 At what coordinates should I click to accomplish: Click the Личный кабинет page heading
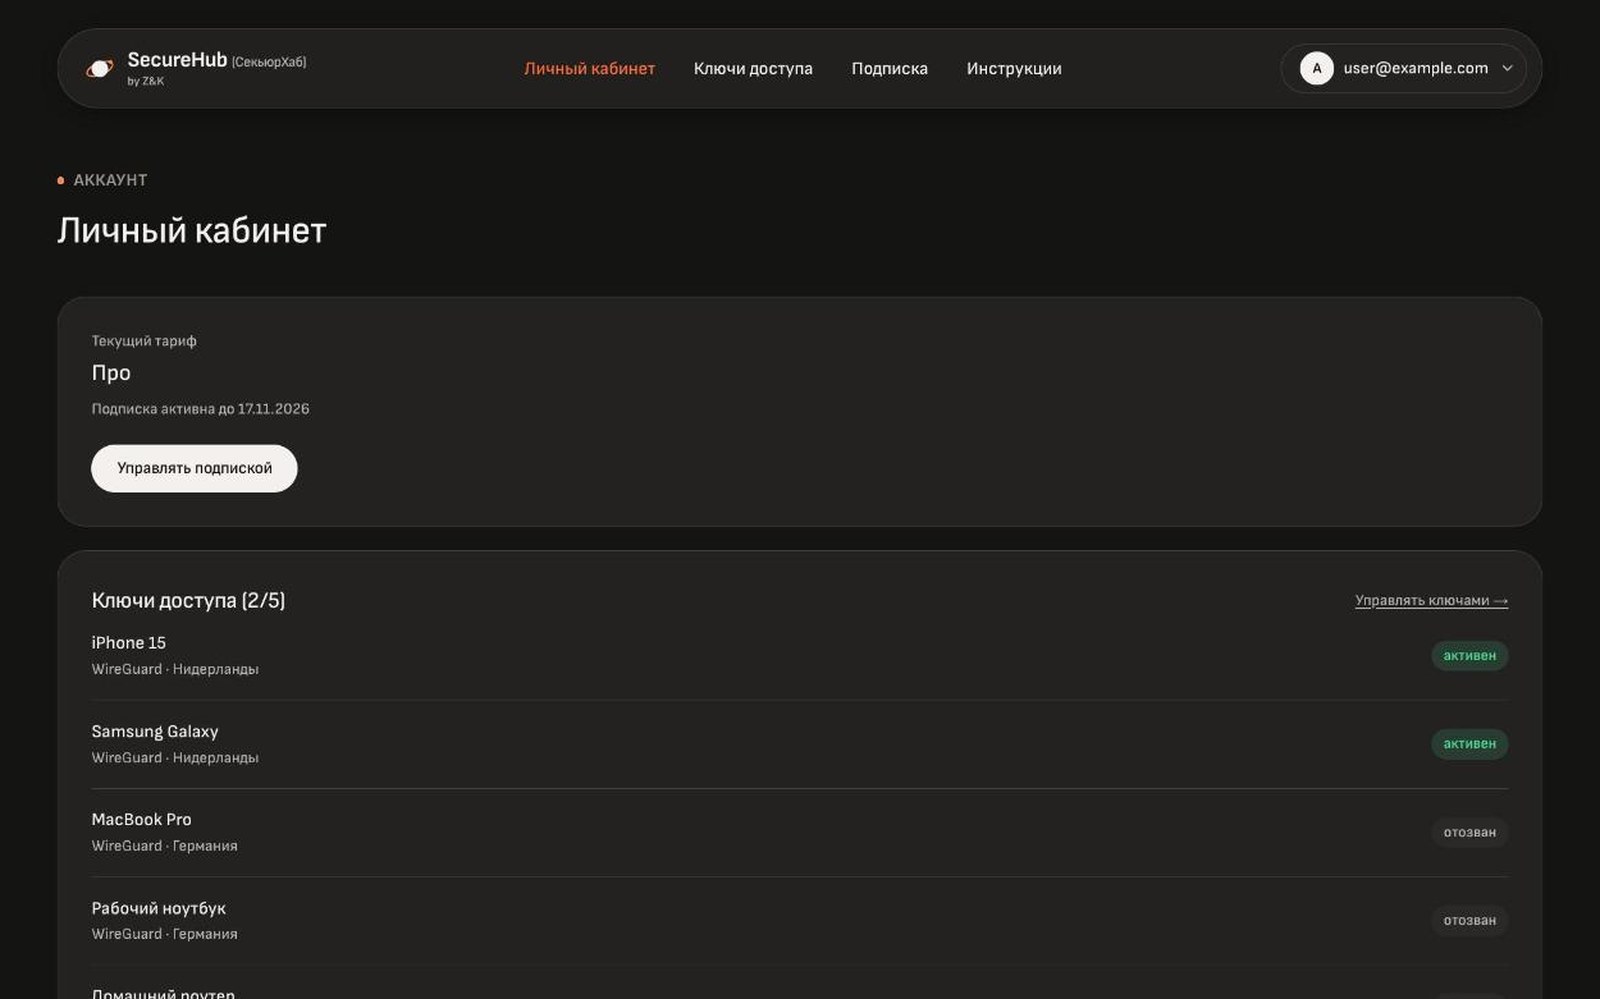click(x=192, y=230)
